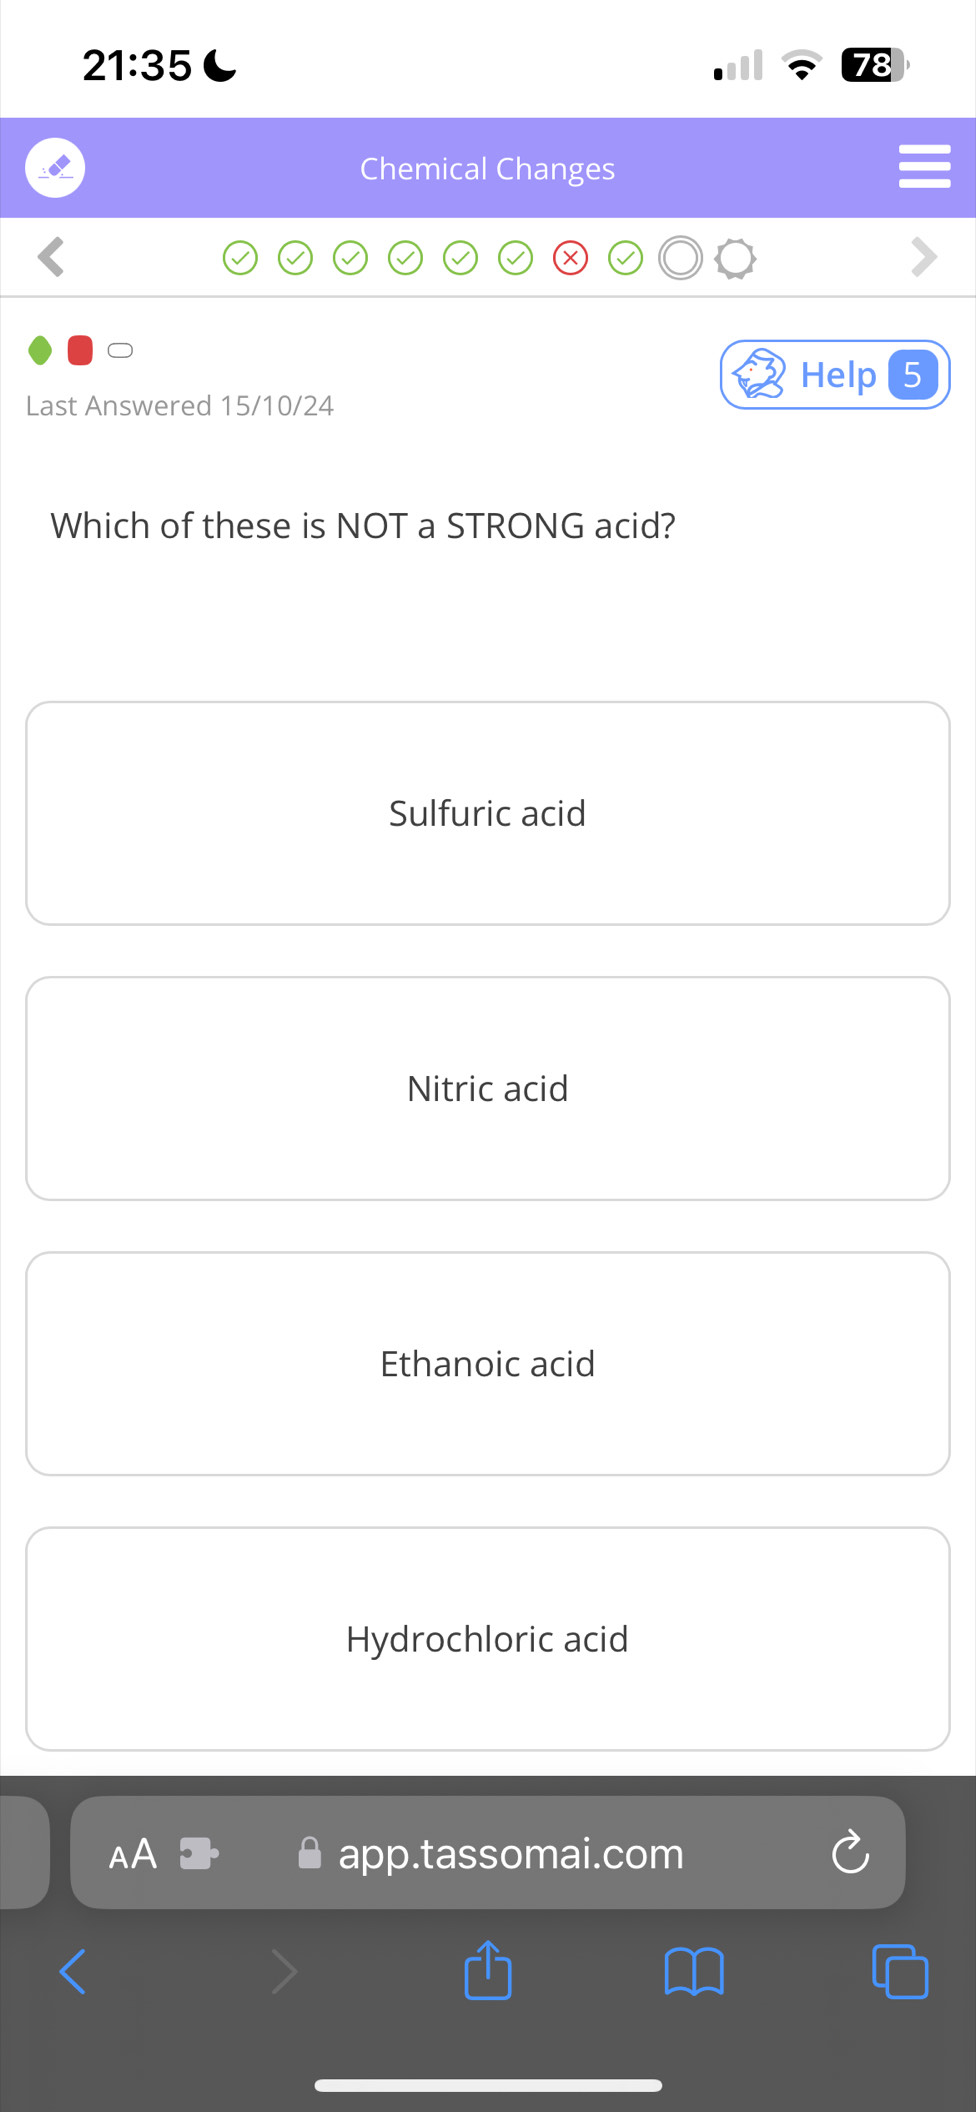
Task: Tap the Safari share icon
Action: pyautogui.click(x=488, y=1970)
